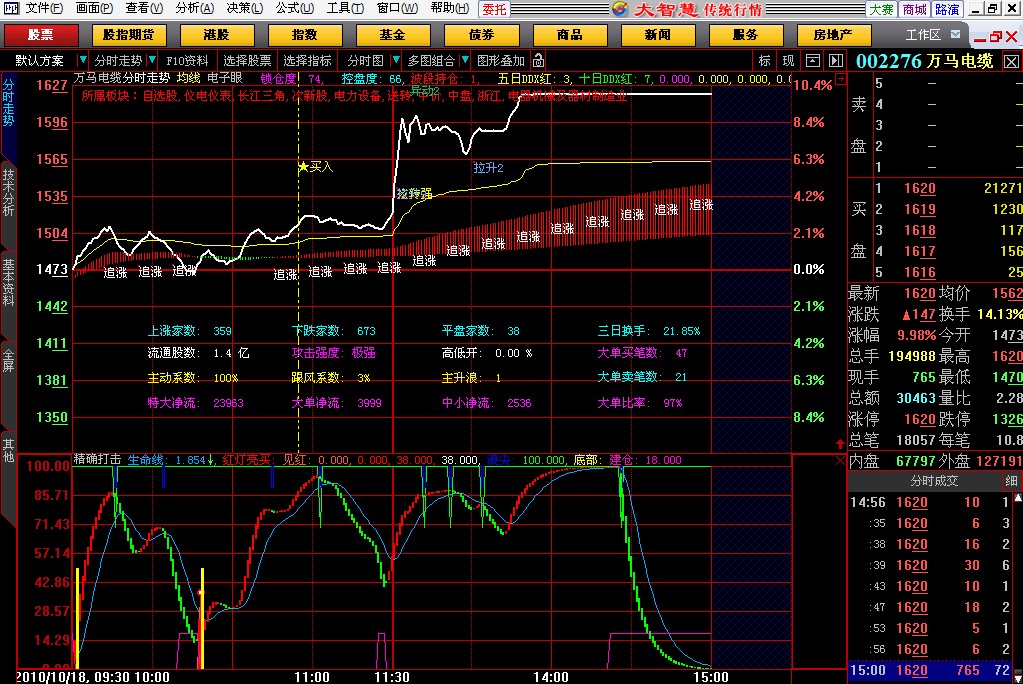Open the 分析(A) menu
The image size is (1023, 684).
coord(194,8)
